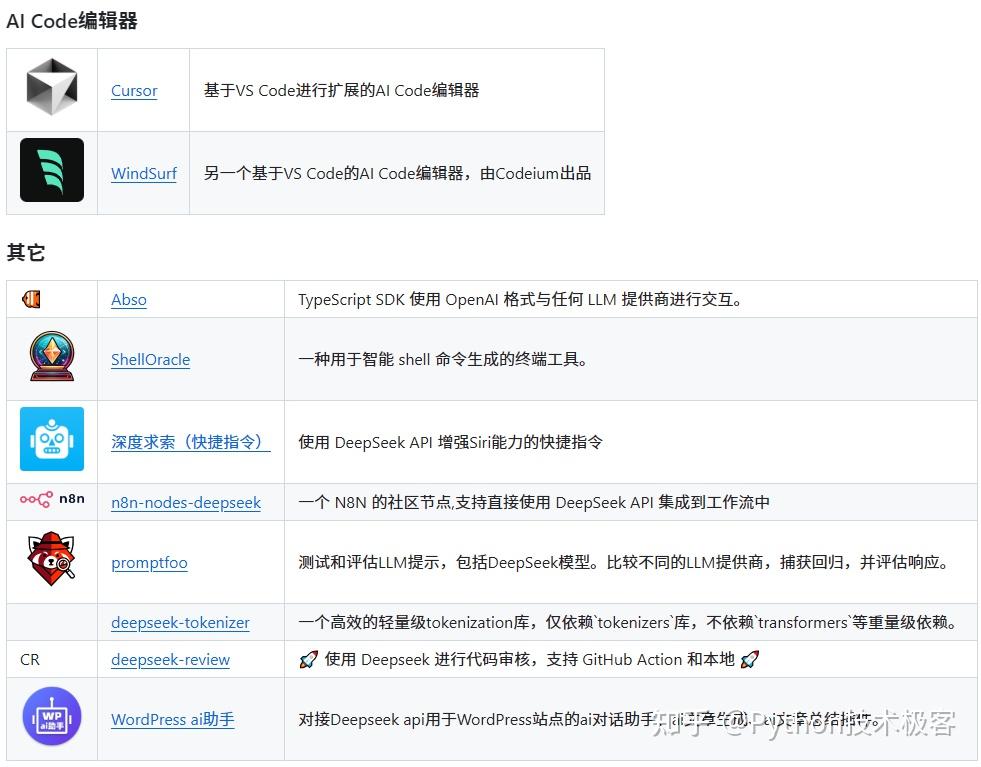
Task: Click the CR label beside deepseek-review
Action: click(29, 659)
